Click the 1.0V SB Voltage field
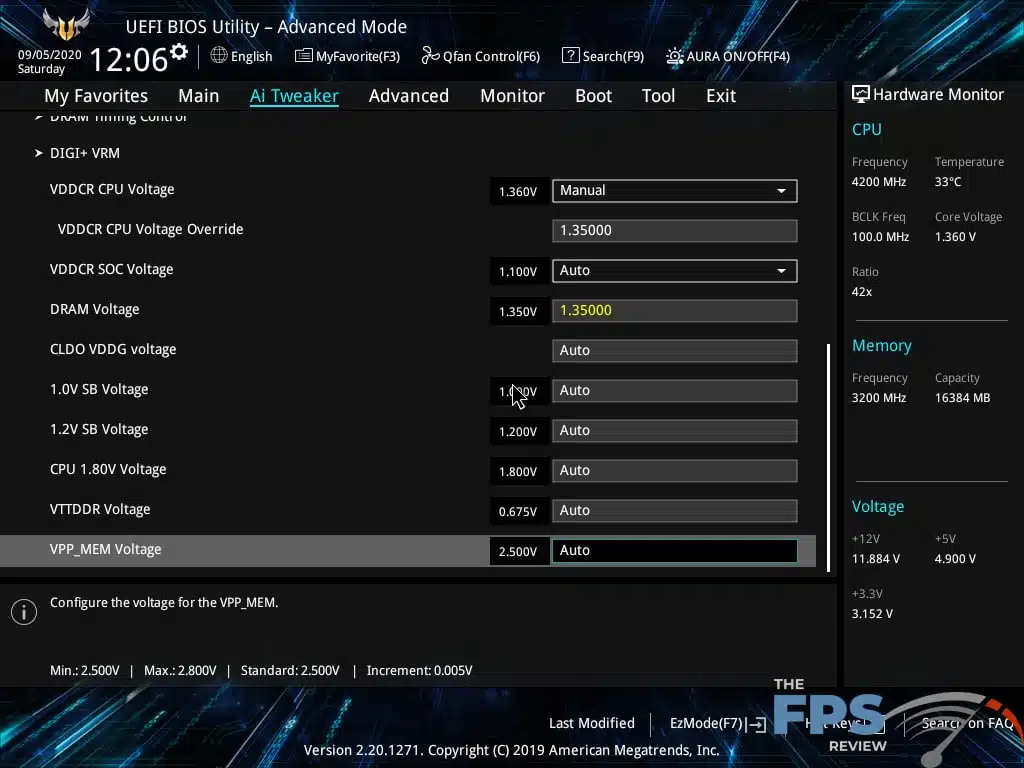1024x768 pixels. (675, 391)
